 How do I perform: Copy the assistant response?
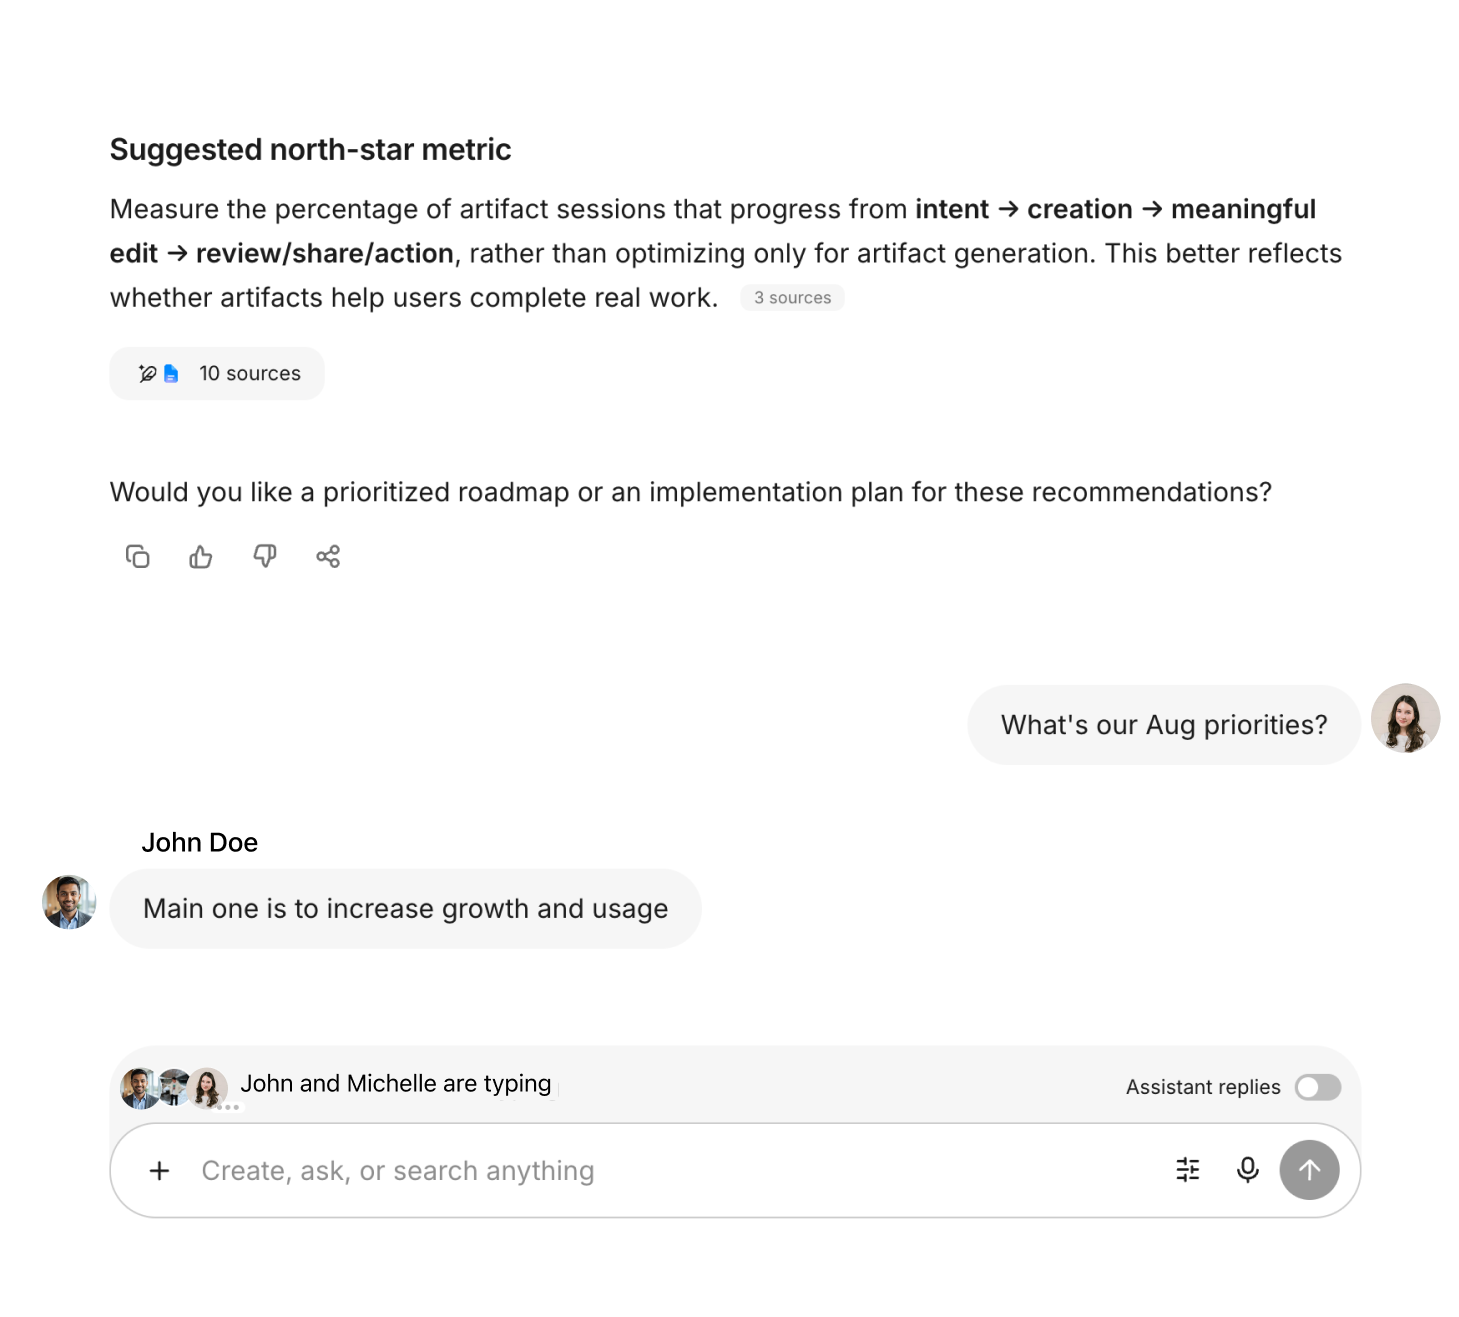(x=137, y=556)
